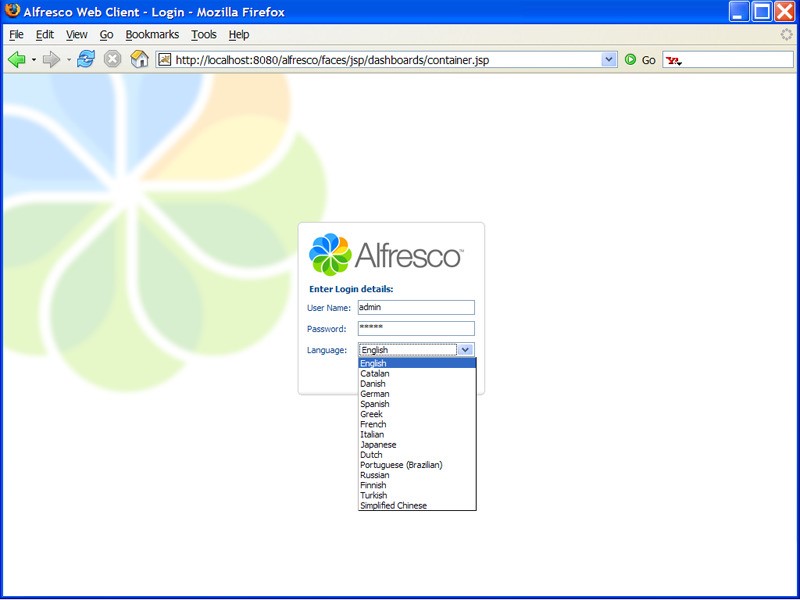This screenshot has height=600, width=800.
Task: Select Japanese from the language list
Action: (x=378, y=444)
